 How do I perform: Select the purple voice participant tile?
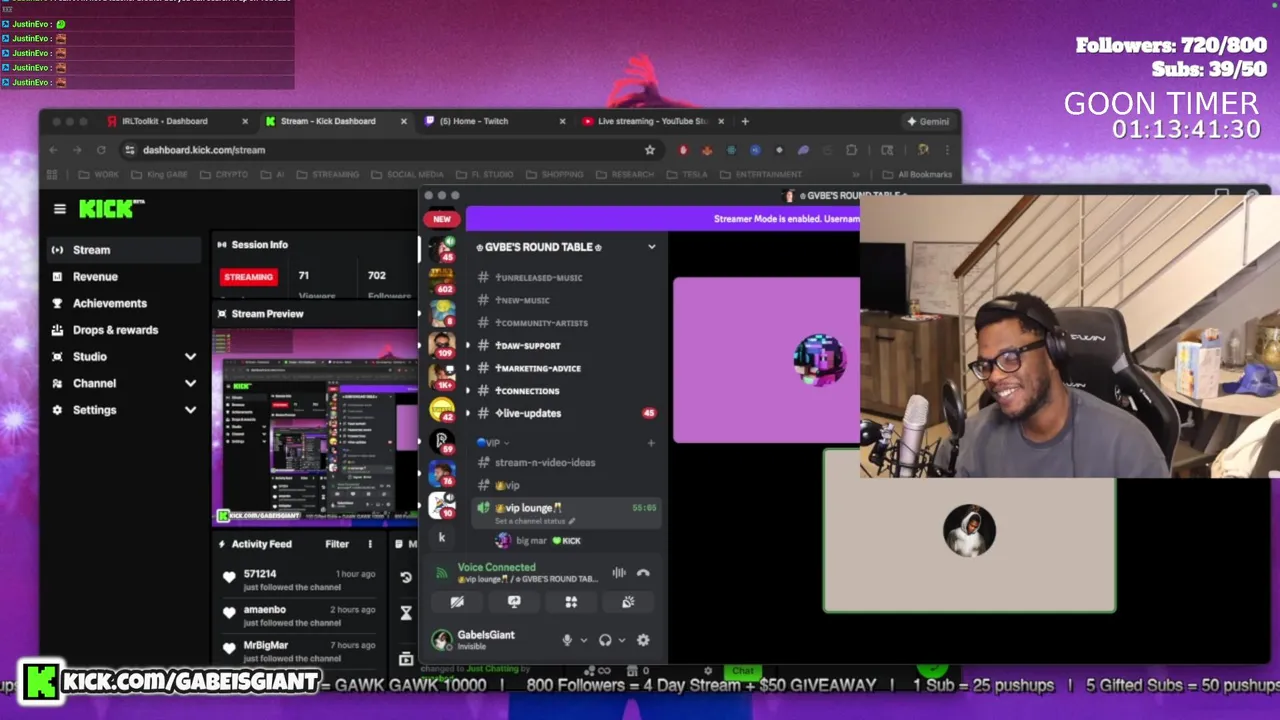point(767,360)
